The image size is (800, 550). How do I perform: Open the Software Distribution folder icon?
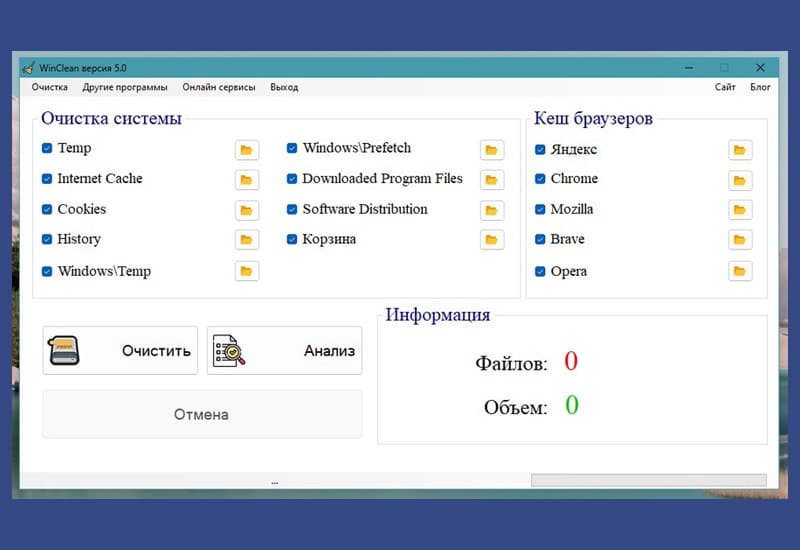click(492, 210)
